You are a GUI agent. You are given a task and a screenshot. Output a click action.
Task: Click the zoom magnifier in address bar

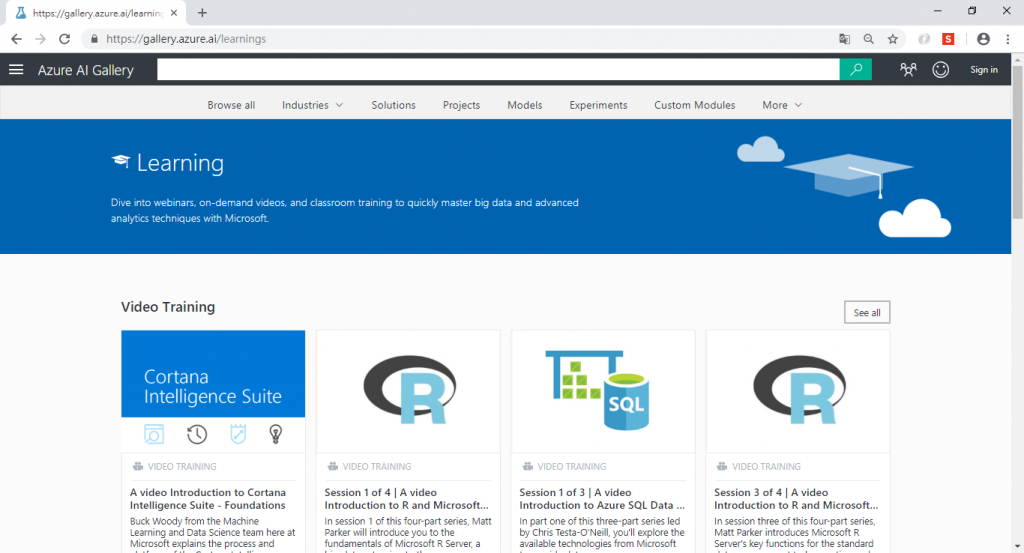(869, 39)
